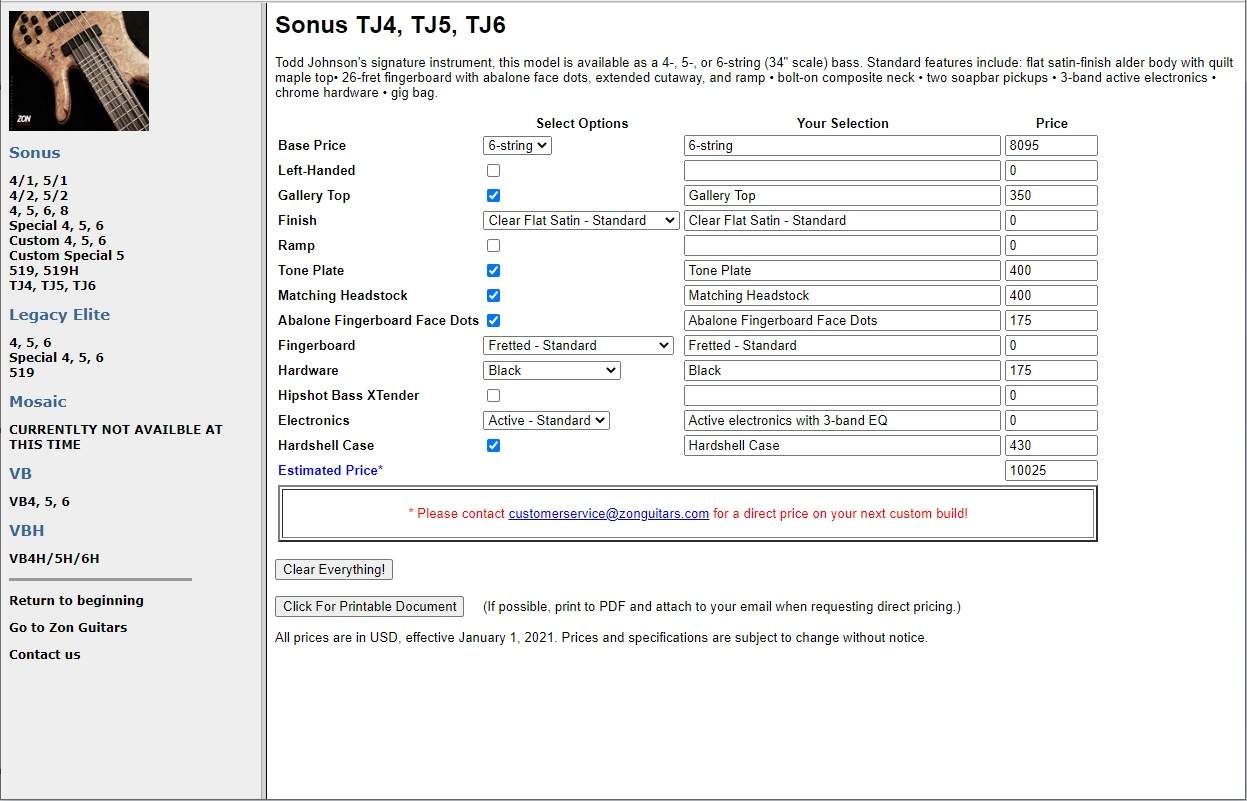Screen dimensions: 1247x801
Task: Click the Gallery Top price field 350
Action: [1051, 195]
